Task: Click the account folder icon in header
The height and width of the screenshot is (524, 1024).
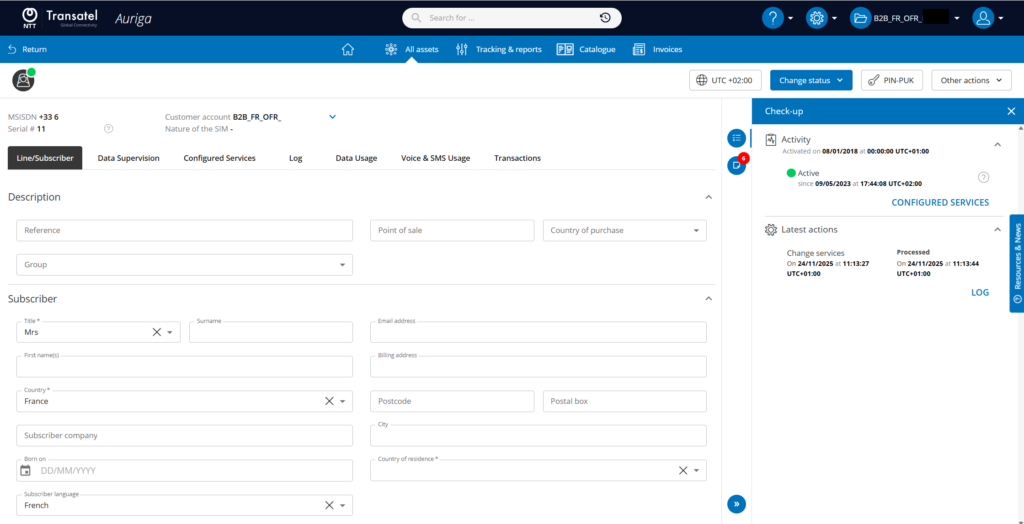Action: coord(860,18)
